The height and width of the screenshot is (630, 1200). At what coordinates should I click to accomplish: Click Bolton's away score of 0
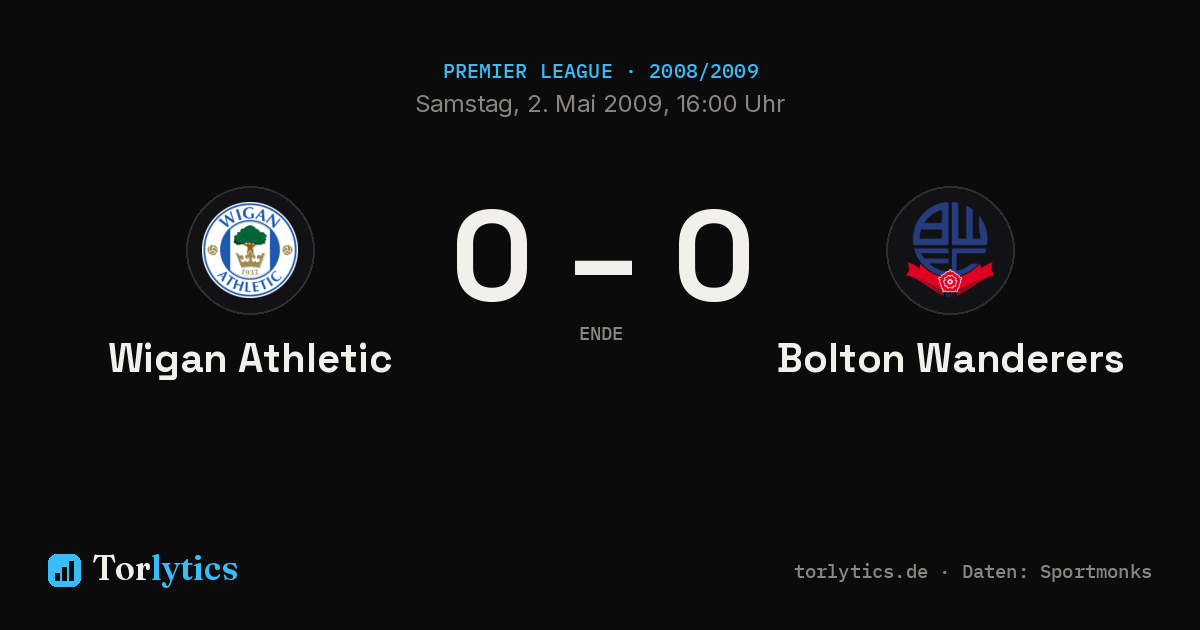coord(713,257)
